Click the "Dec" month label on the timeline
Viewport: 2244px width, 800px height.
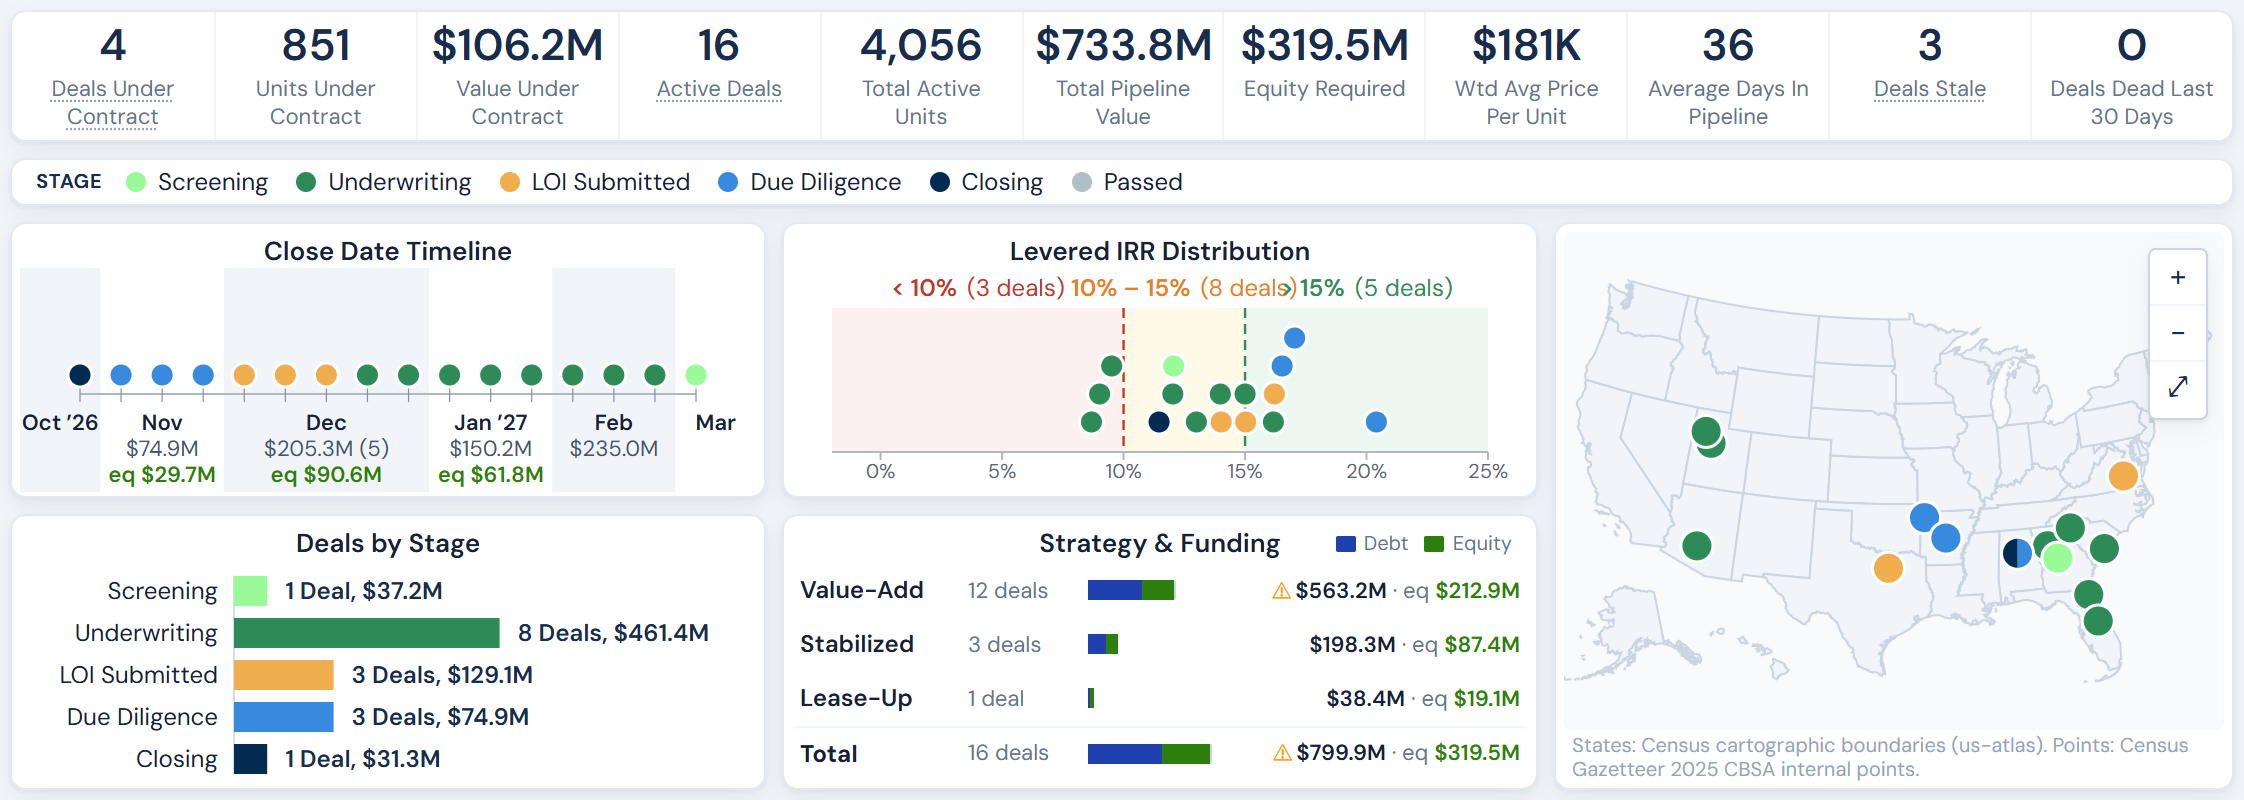point(326,423)
